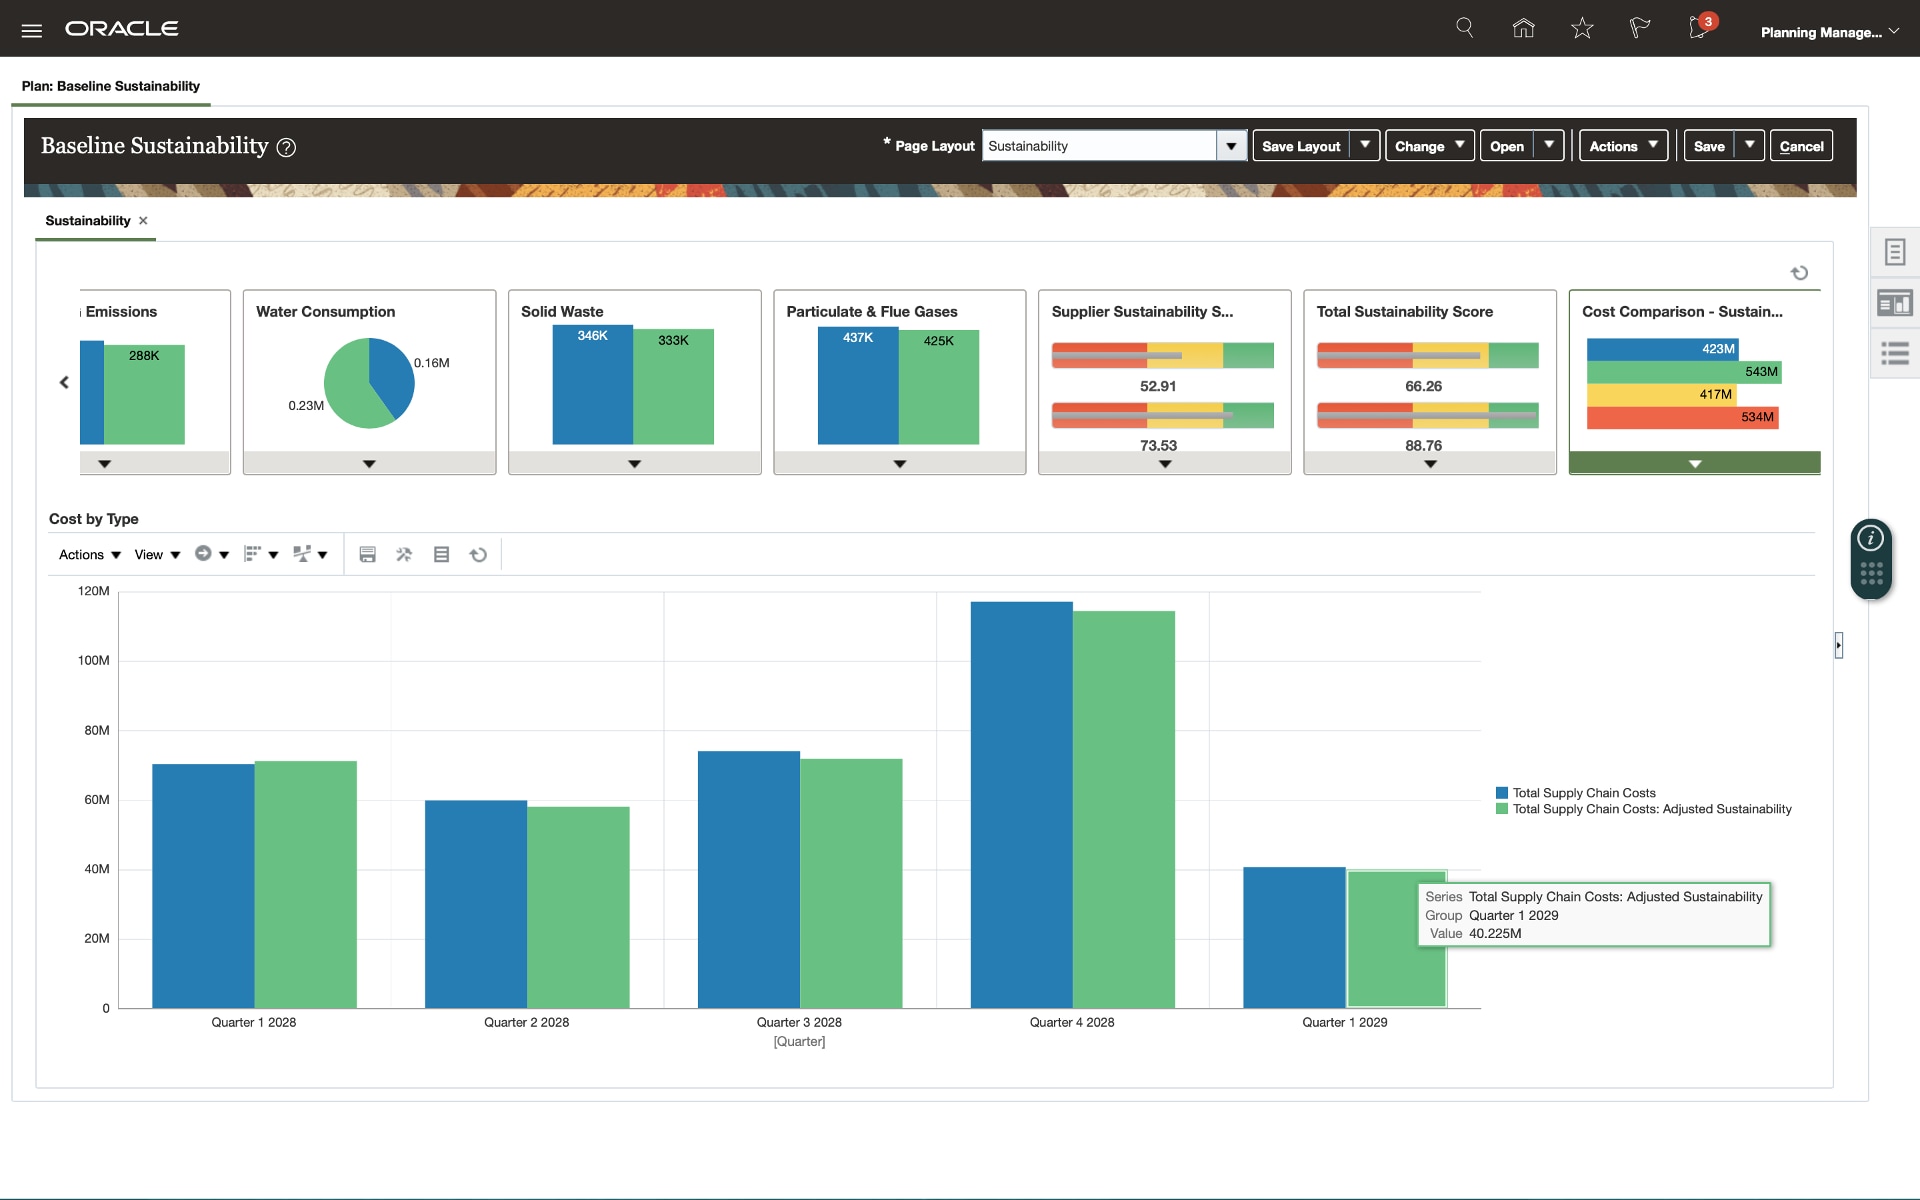The height and width of the screenshot is (1200, 1920).
Task: Click the Total Supply Chain Costs legend swatch
Action: [x=1501, y=793]
